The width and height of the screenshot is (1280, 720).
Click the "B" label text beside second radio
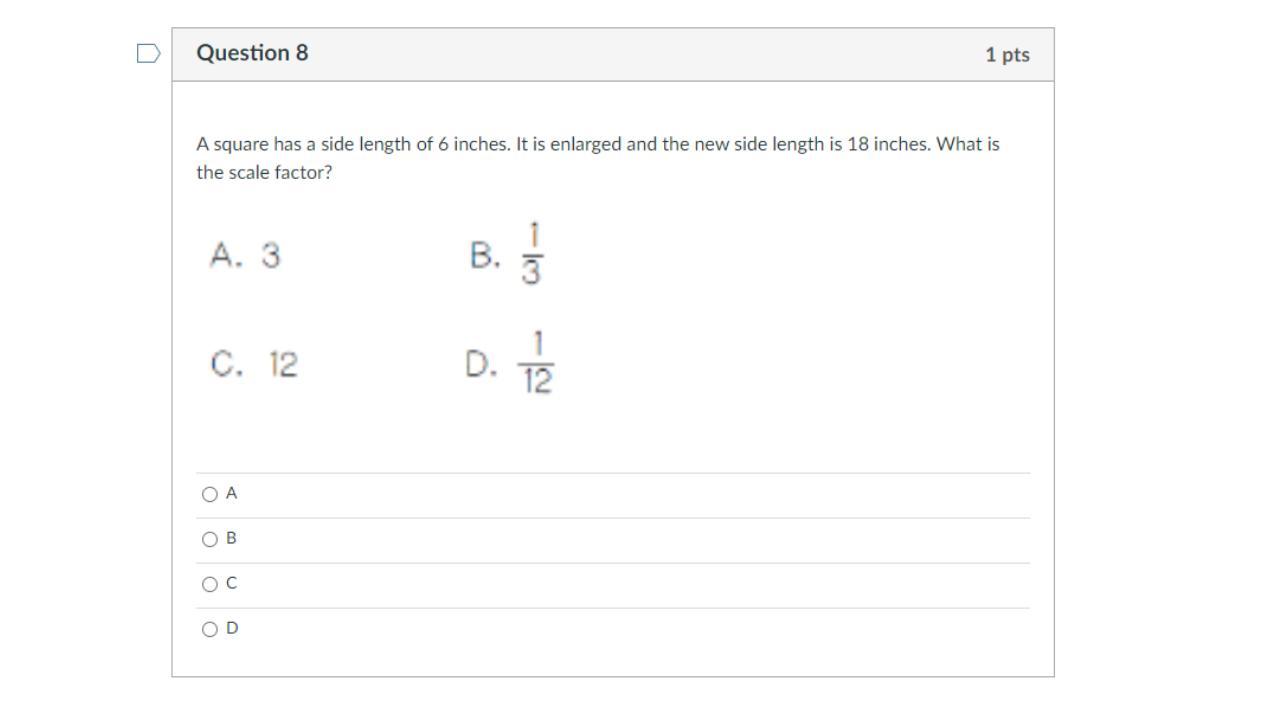point(231,538)
